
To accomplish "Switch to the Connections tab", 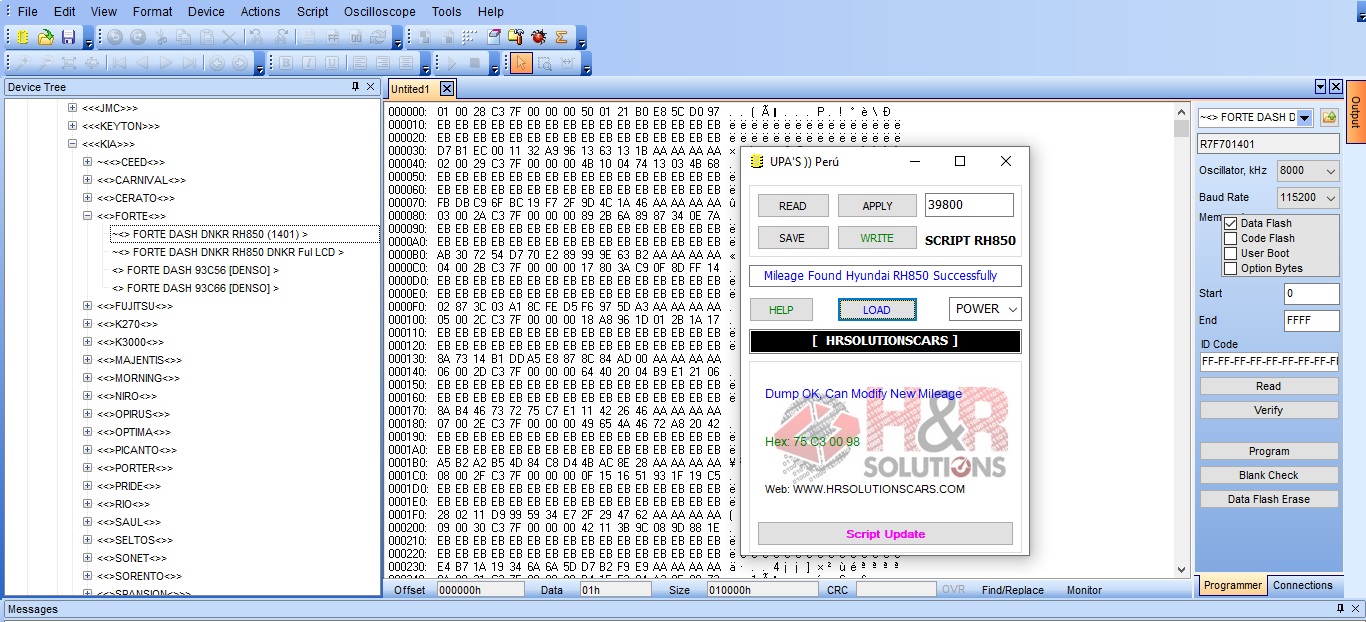I will 1302,586.
